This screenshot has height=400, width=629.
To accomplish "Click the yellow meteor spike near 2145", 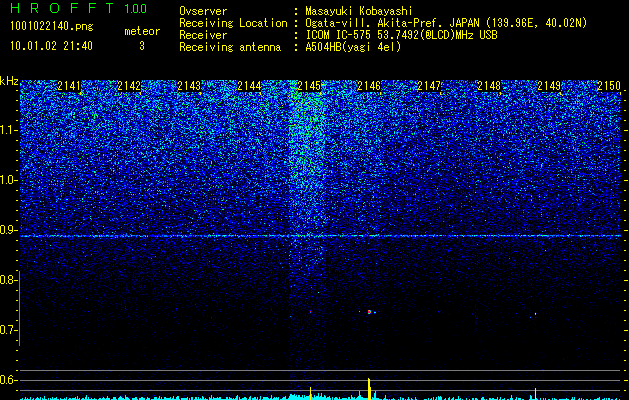I will pos(310,393).
